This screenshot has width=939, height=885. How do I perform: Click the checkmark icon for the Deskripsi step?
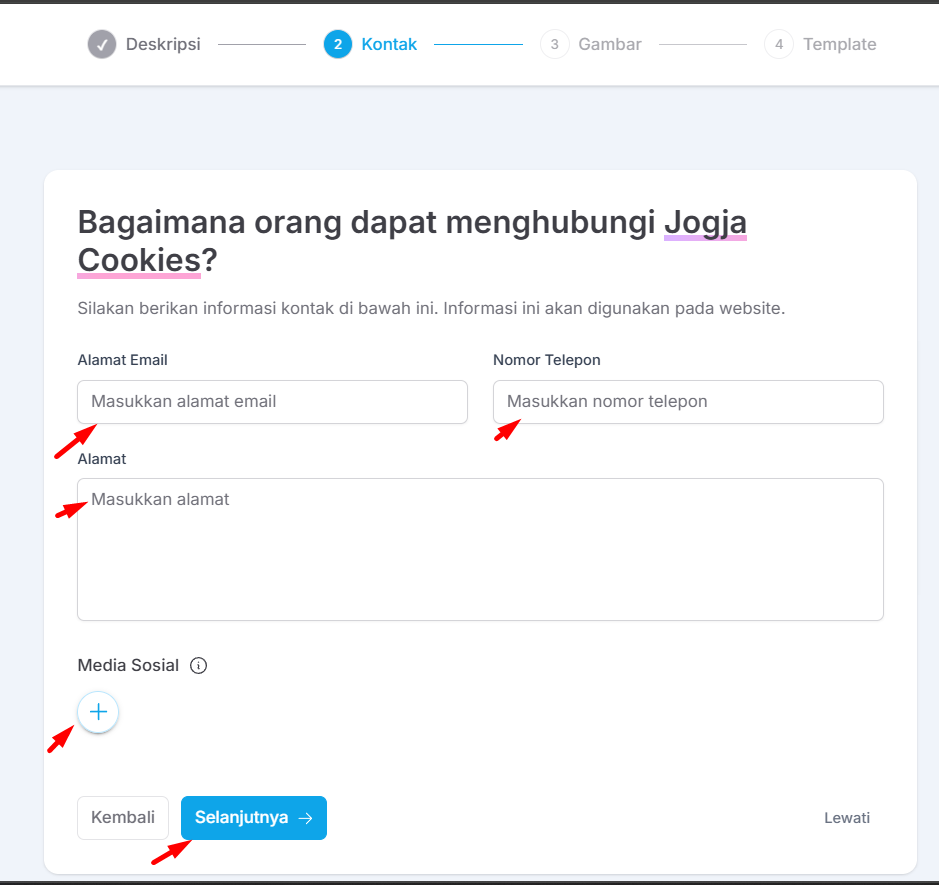(101, 44)
